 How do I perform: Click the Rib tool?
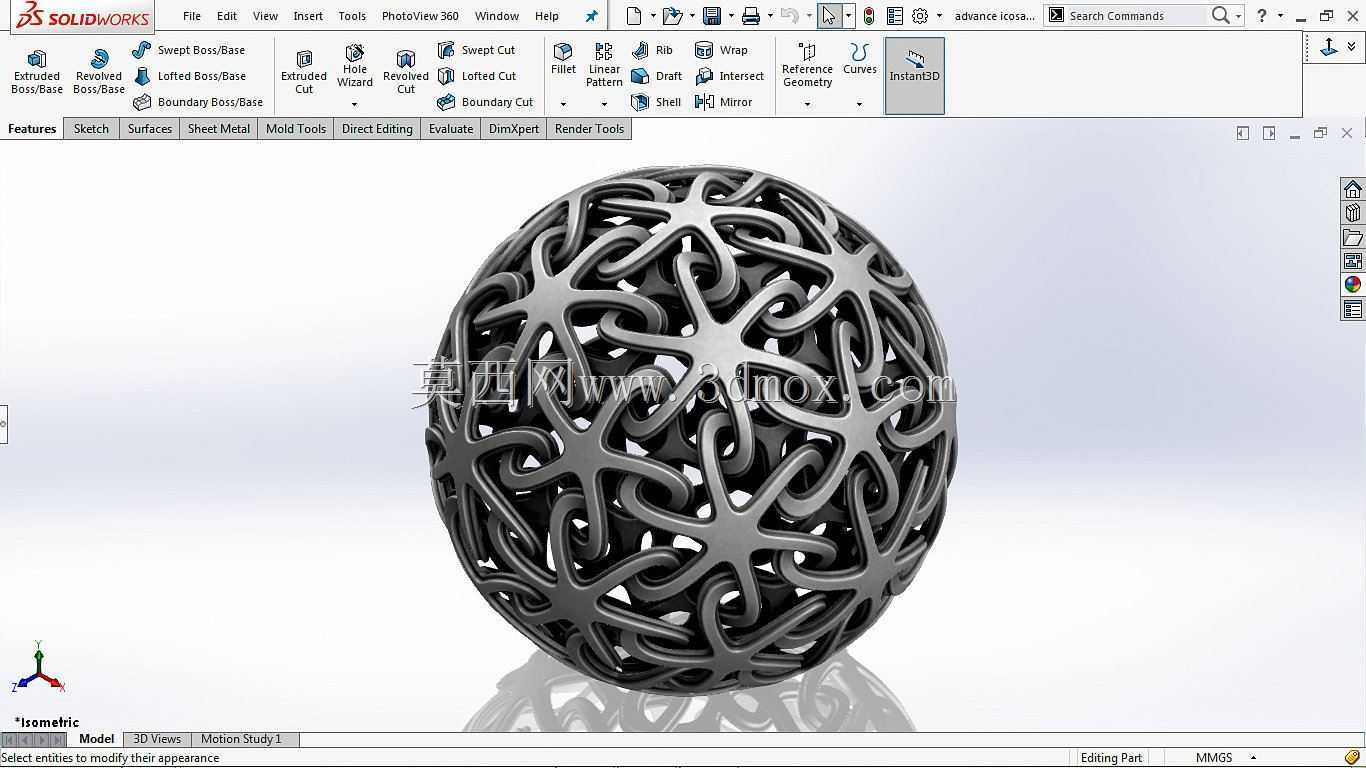tap(652, 50)
